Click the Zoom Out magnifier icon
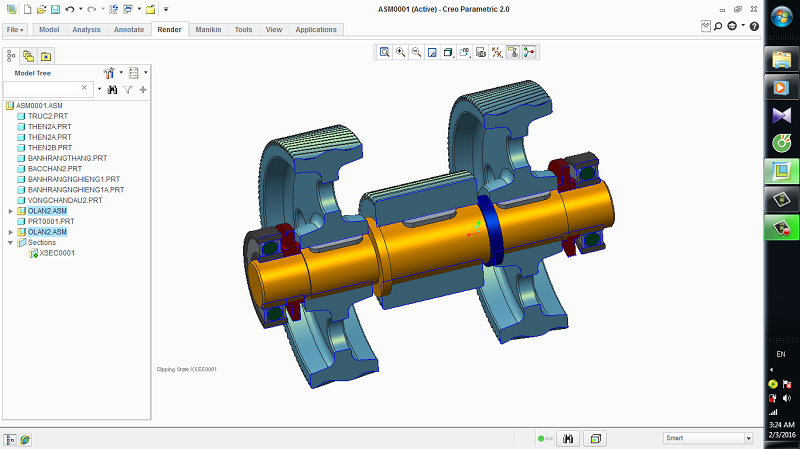800x449 pixels. click(x=416, y=52)
